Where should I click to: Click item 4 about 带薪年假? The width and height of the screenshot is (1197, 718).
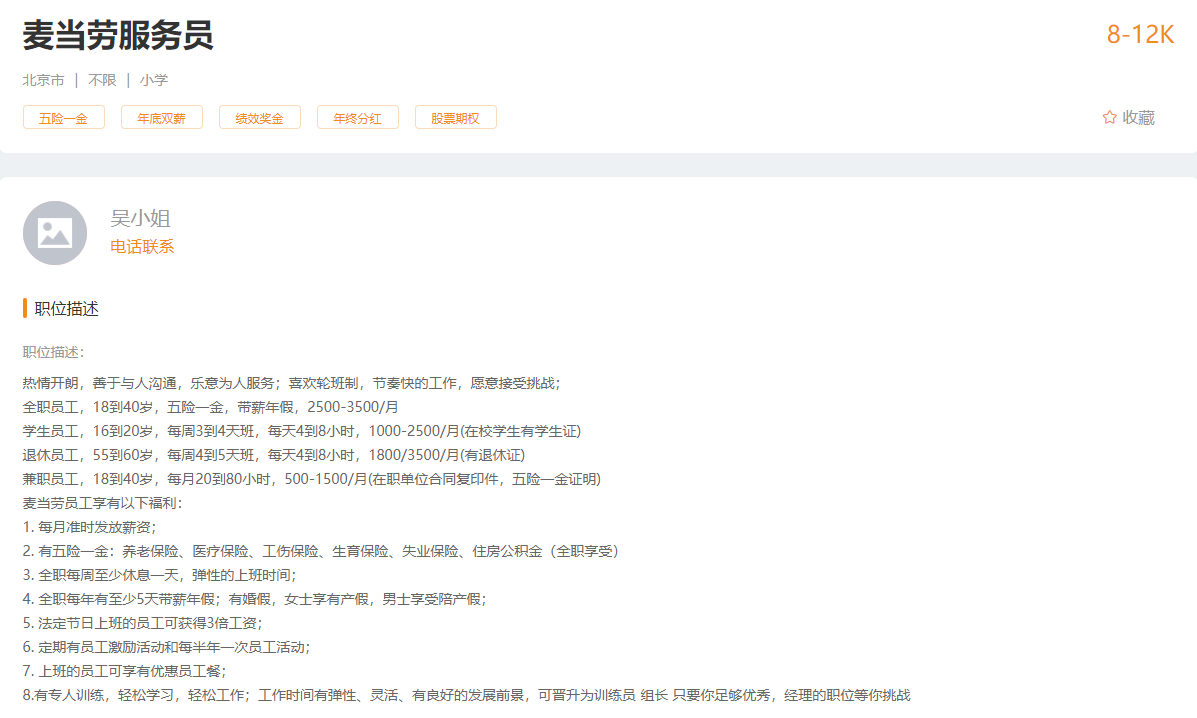(x=254, y=599)
